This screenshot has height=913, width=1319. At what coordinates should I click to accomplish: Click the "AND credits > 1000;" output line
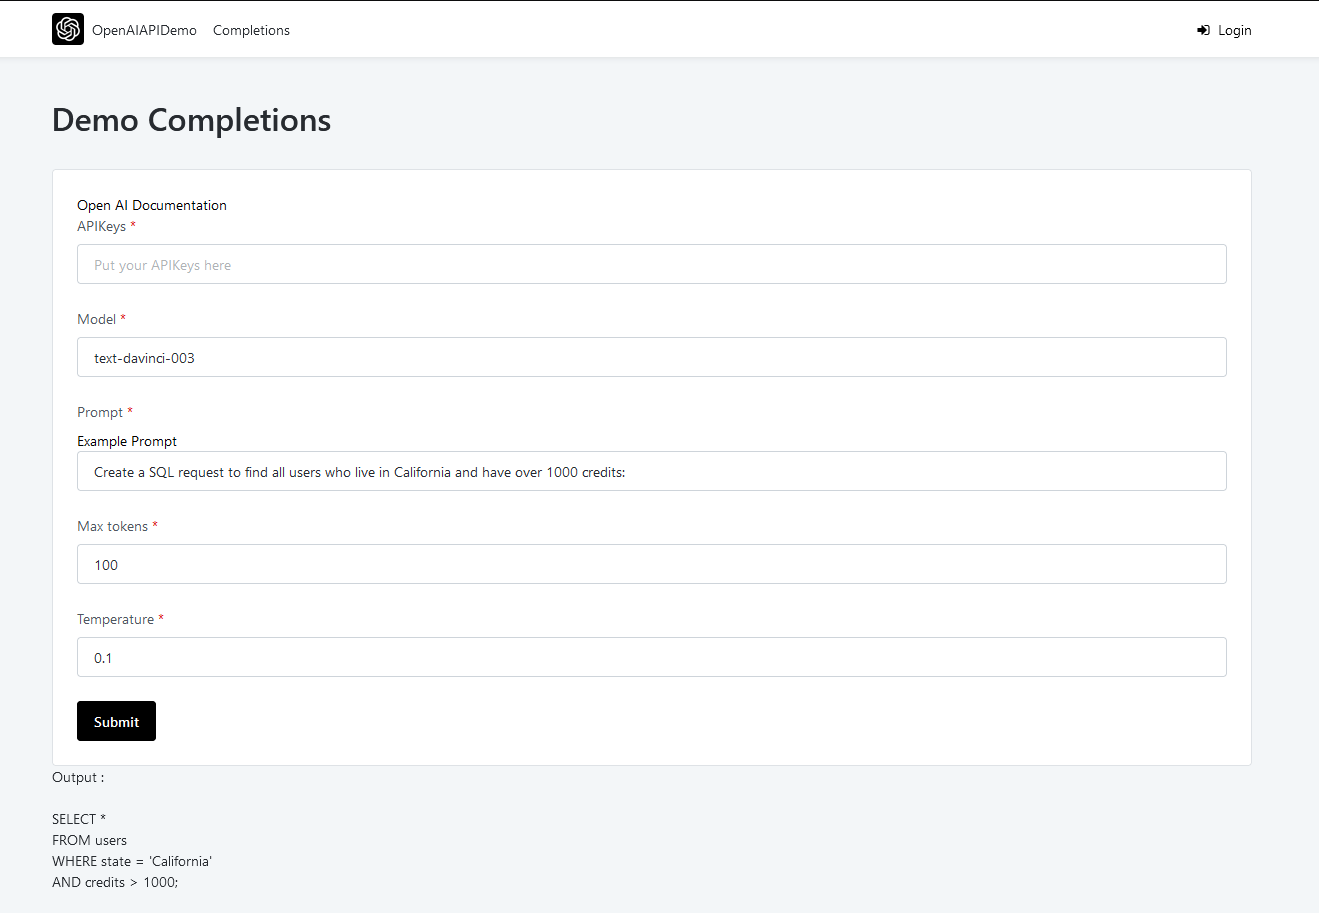[x=115, y=882]
